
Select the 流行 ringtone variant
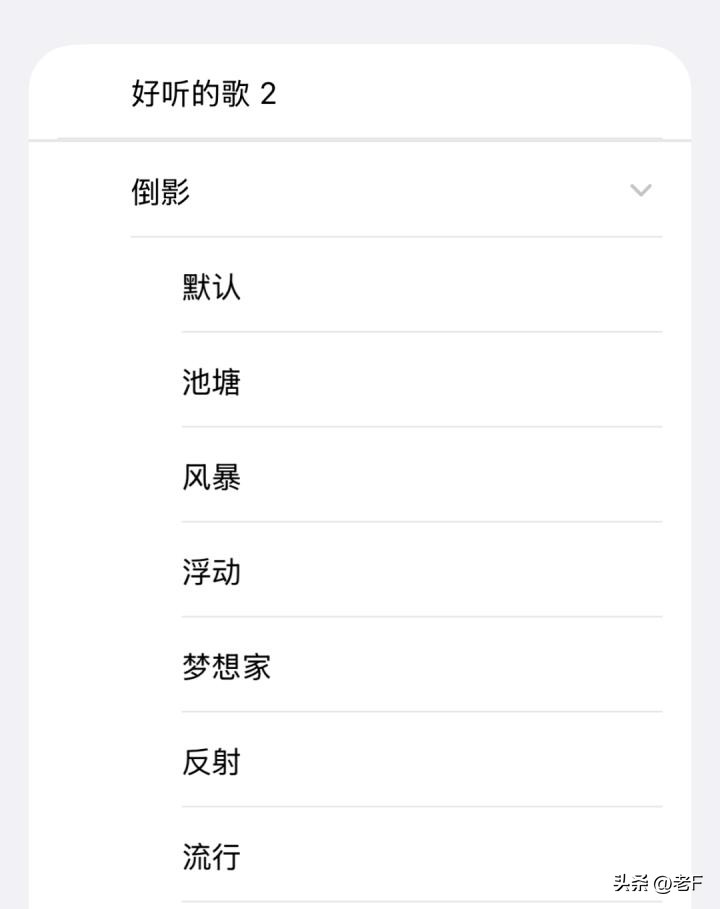pos(212,856)
